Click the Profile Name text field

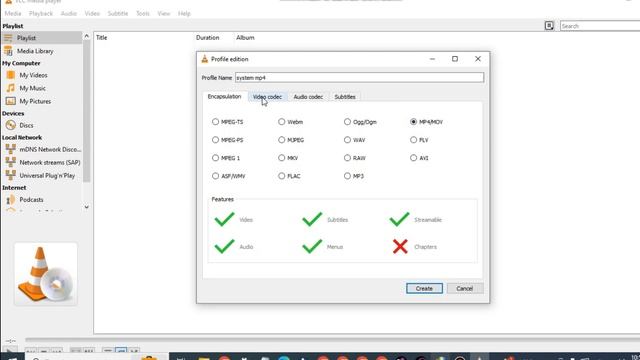coord(359,78)
